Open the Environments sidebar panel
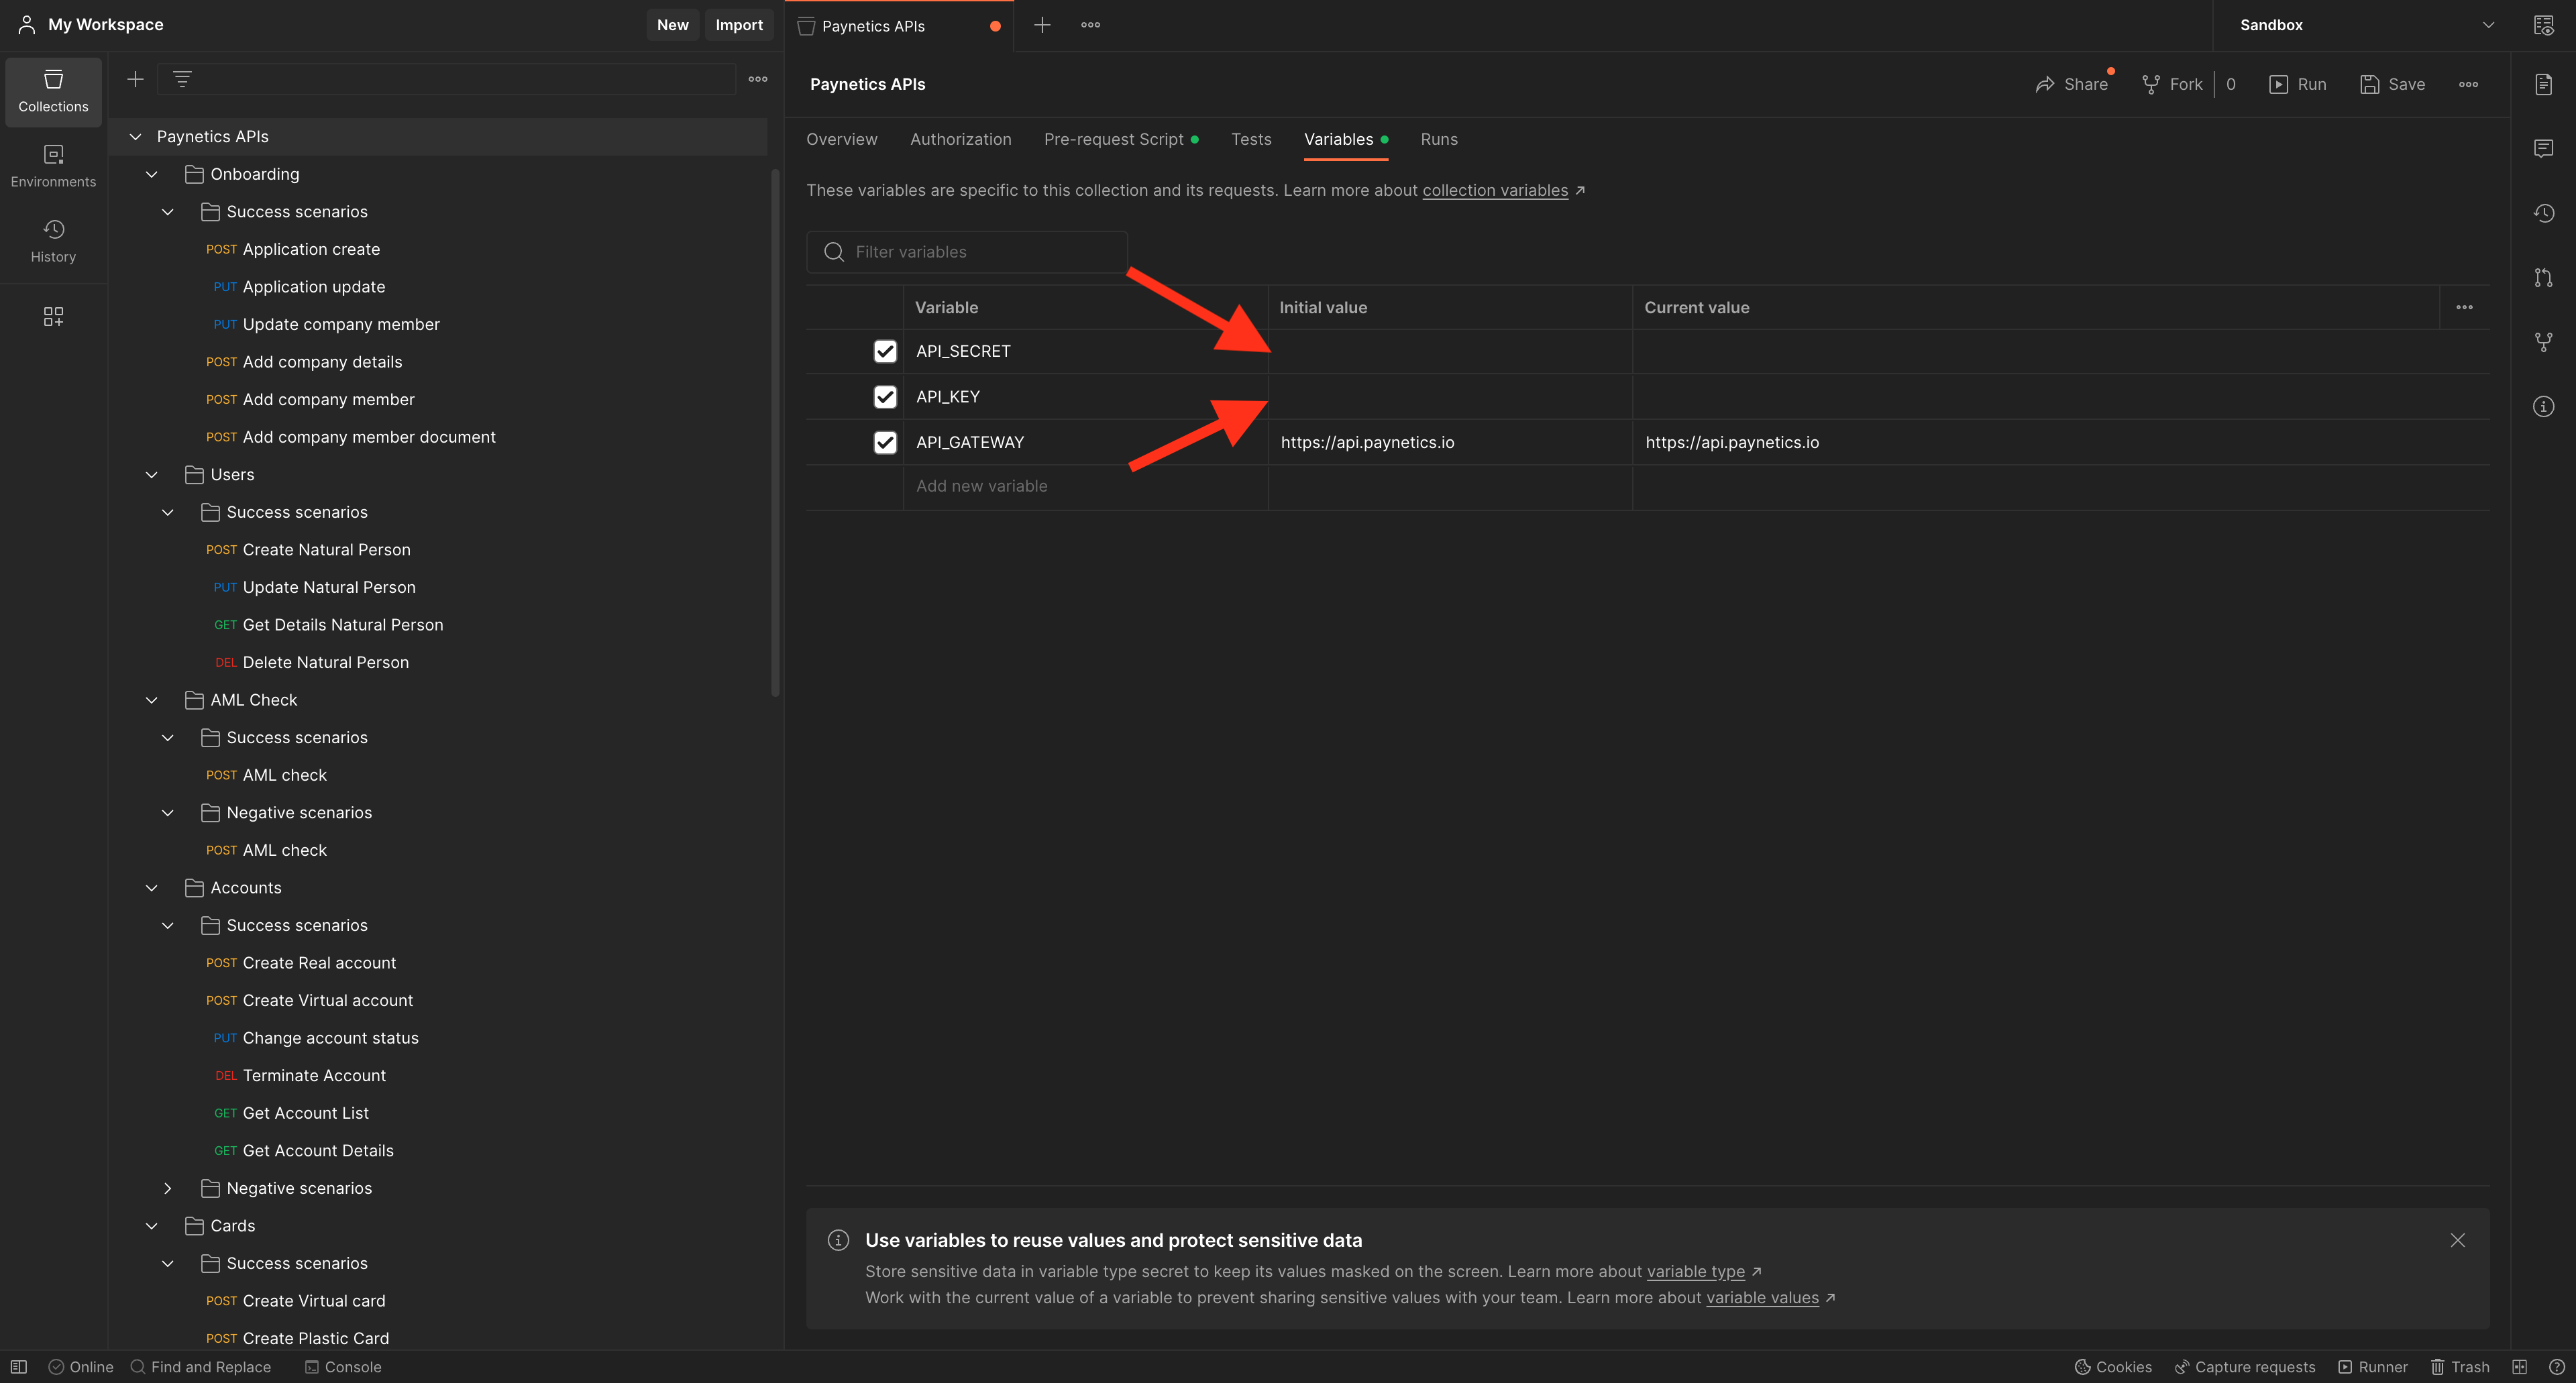This screenshot has height=1383, width=2576. point(53,165)
